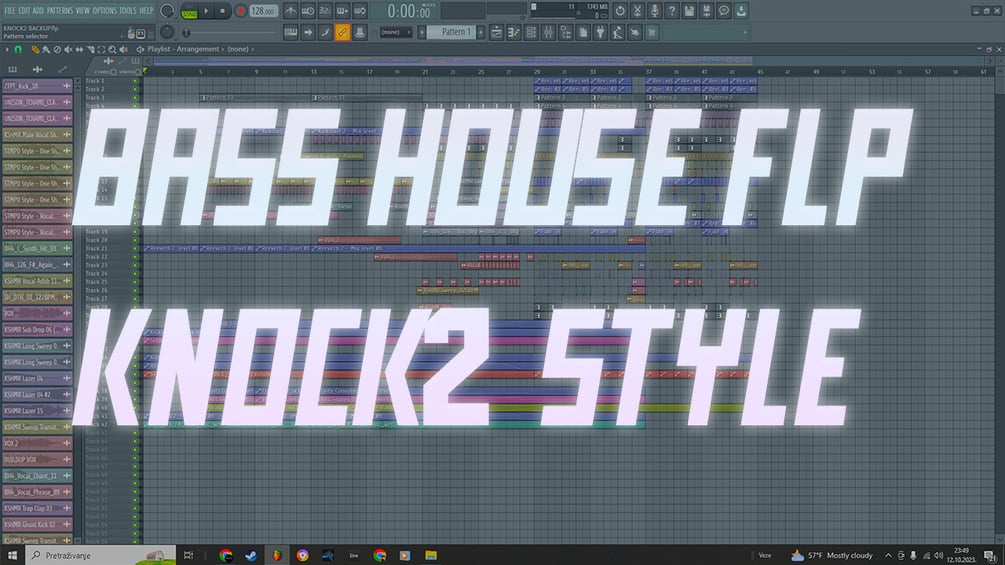This screenshot has width=1005, height=565.
Task: Open the Channel rack view icon
Action: tap(531, 32)
